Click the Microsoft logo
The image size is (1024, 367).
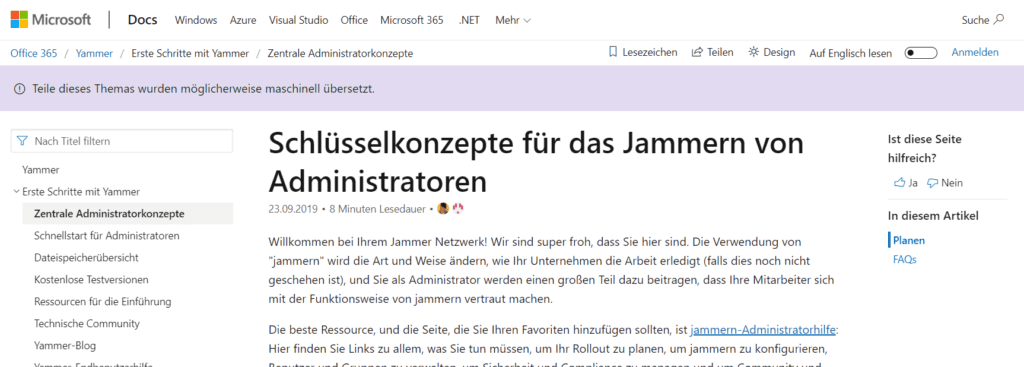(x=50, y=20)
